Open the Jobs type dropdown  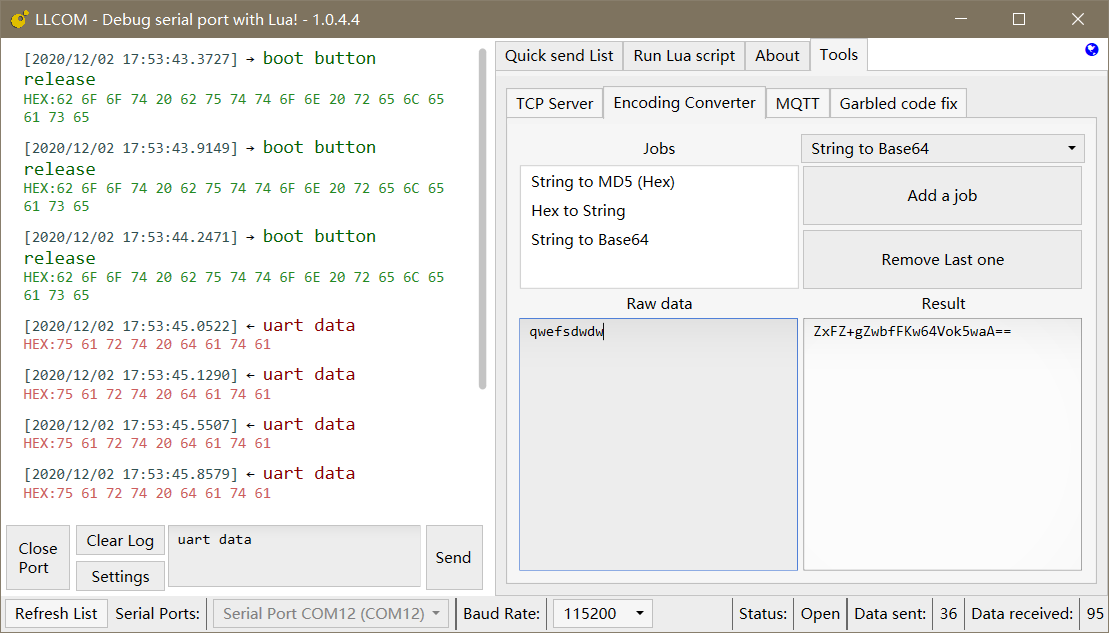click(x=942, y=149)
